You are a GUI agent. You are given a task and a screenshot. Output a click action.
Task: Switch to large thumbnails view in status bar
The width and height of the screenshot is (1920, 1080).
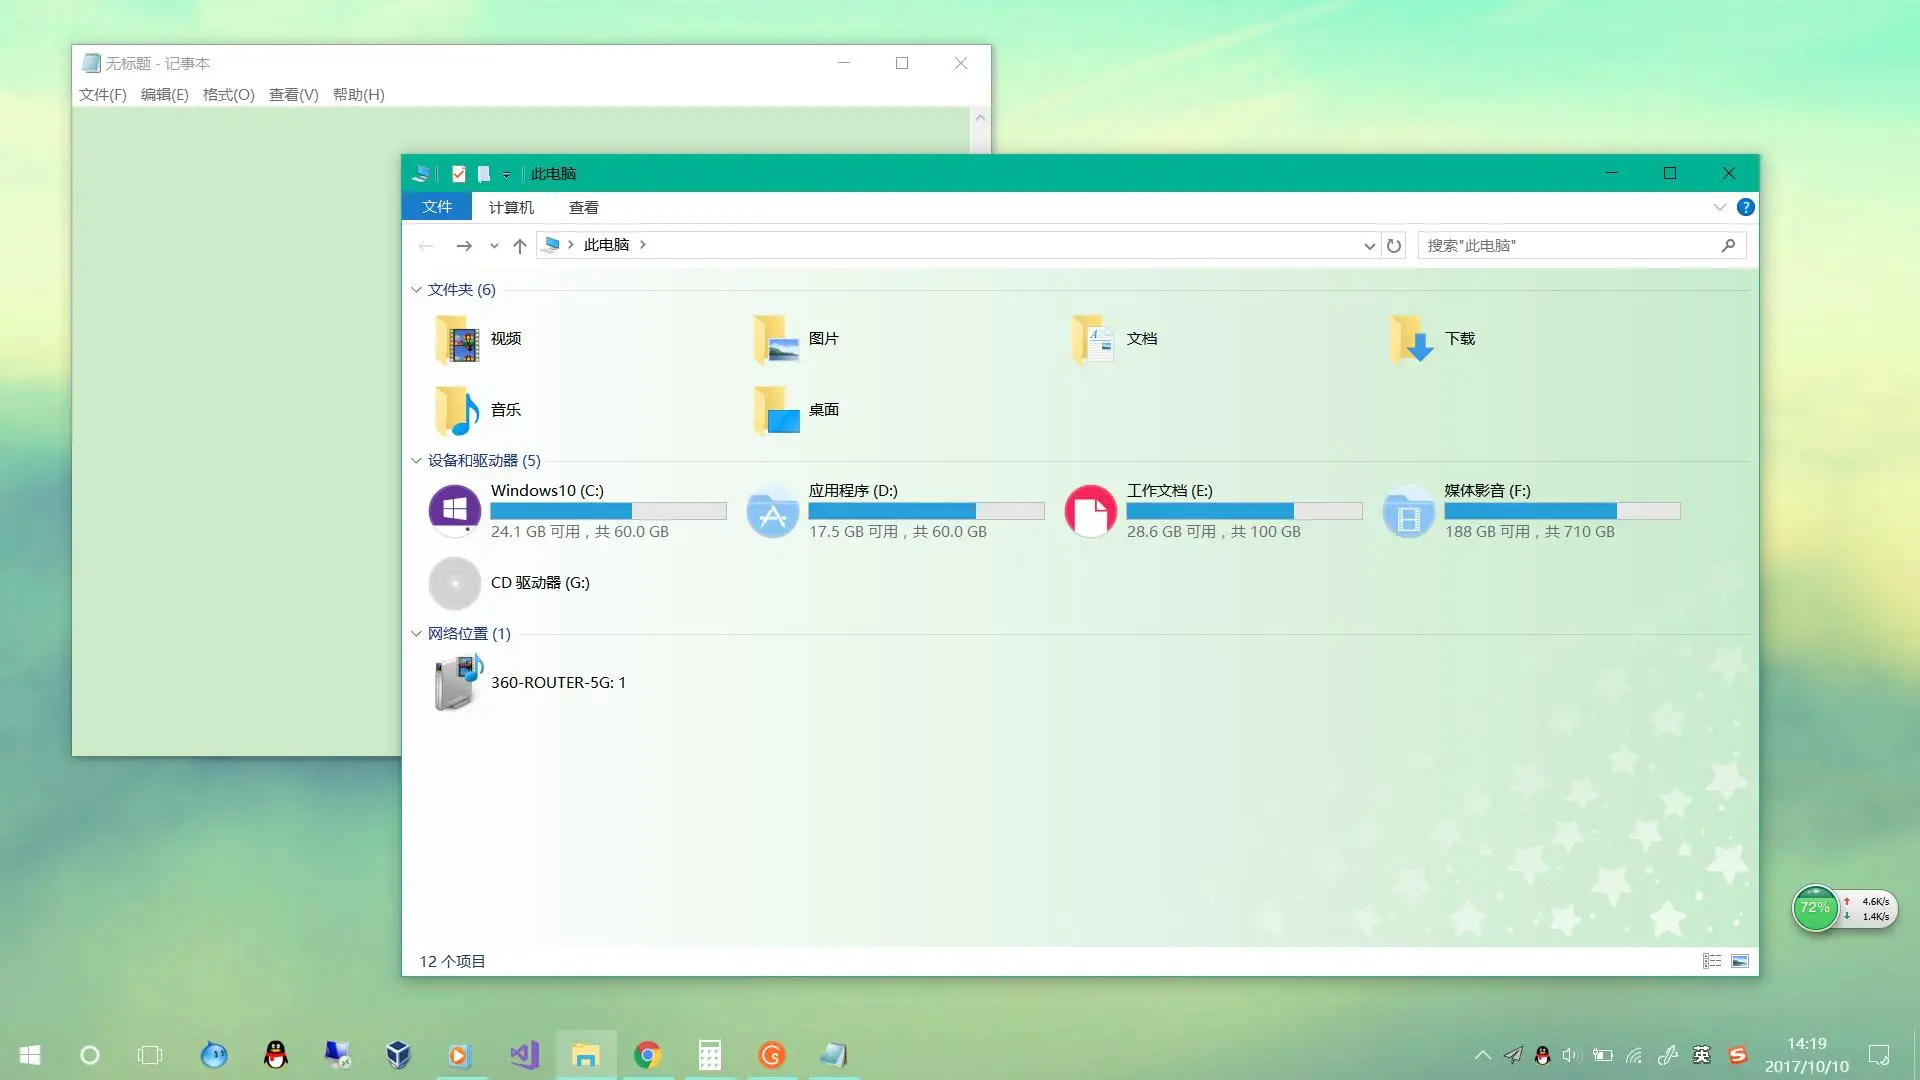point(1740,960)
